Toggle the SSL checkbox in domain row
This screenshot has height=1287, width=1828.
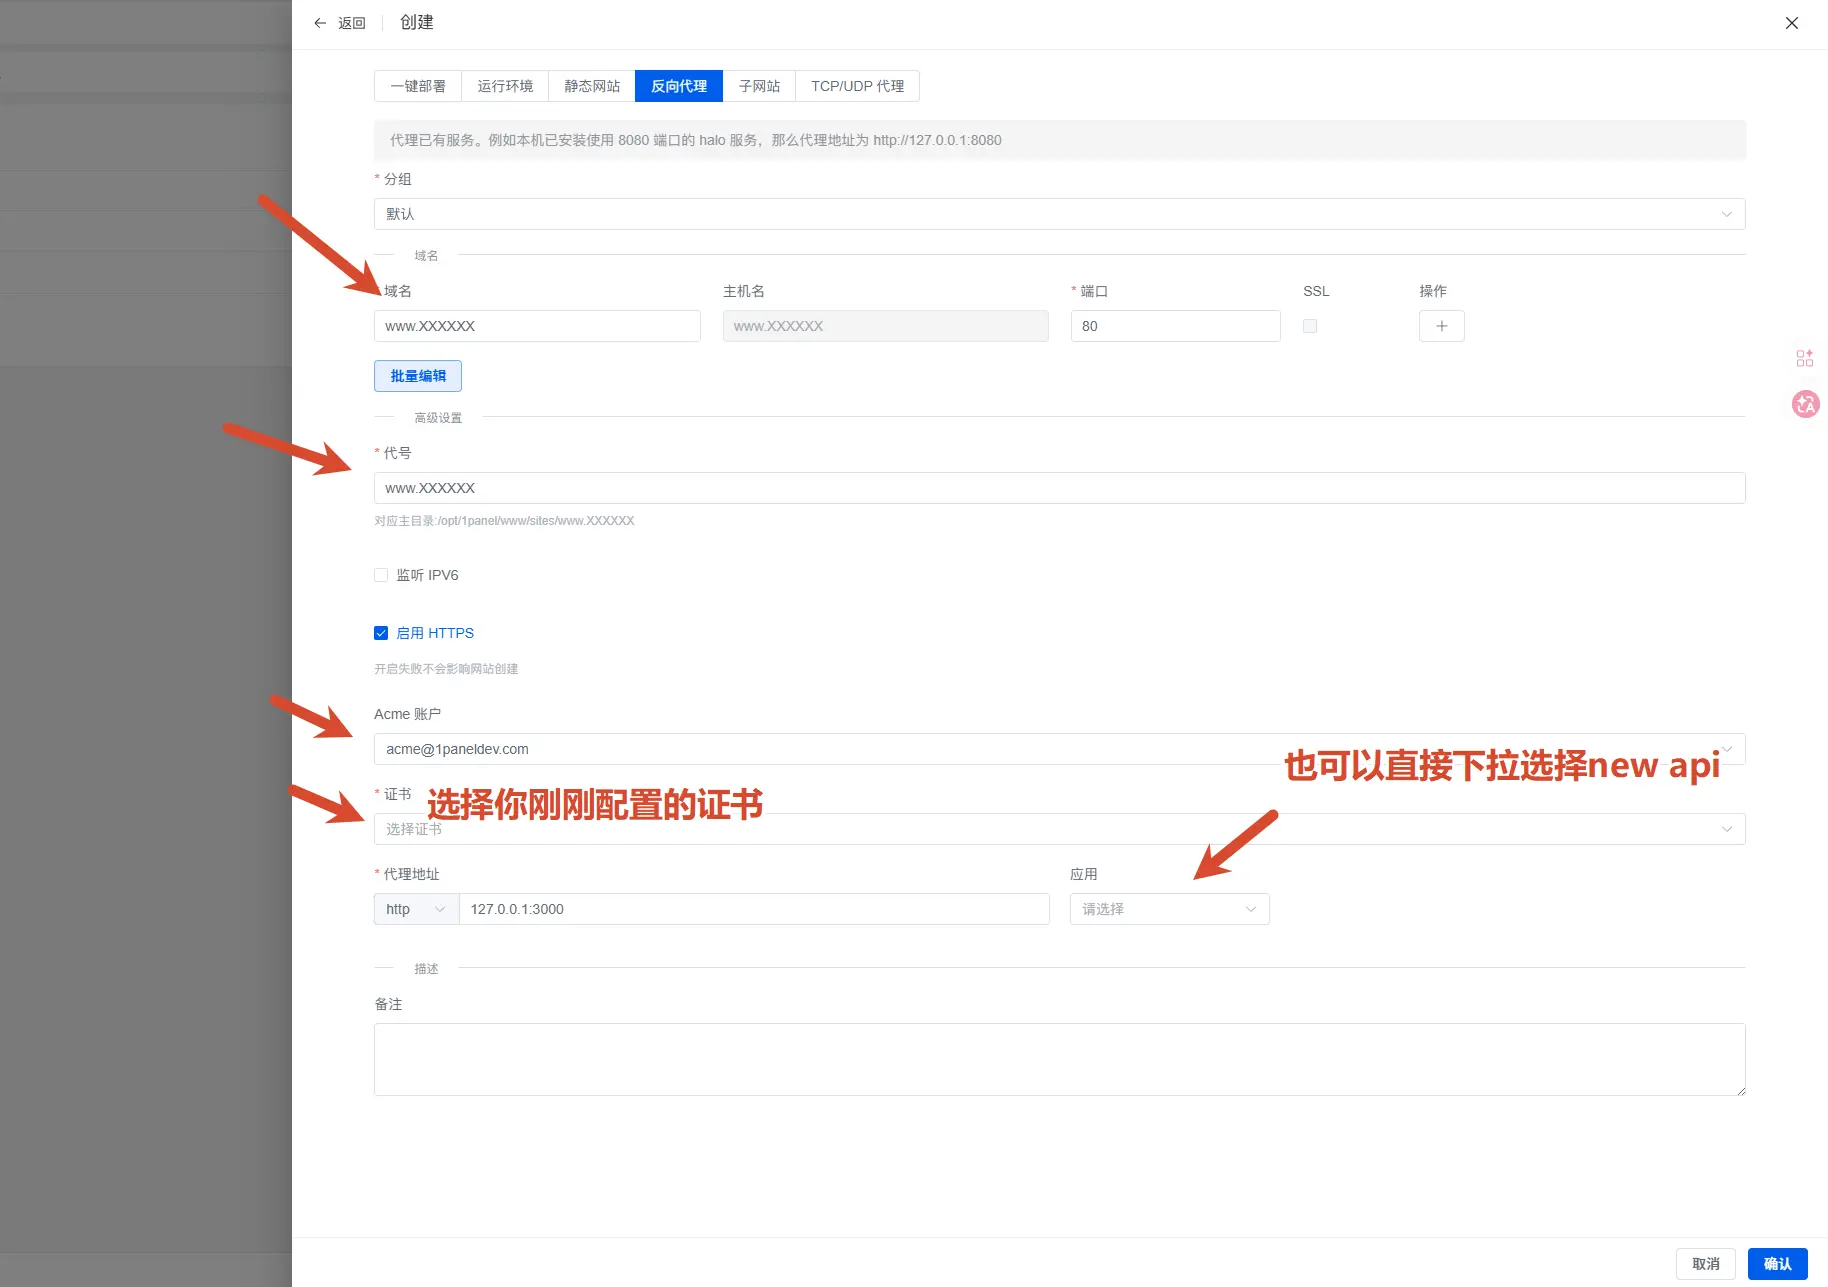(x=1310, y=326)
